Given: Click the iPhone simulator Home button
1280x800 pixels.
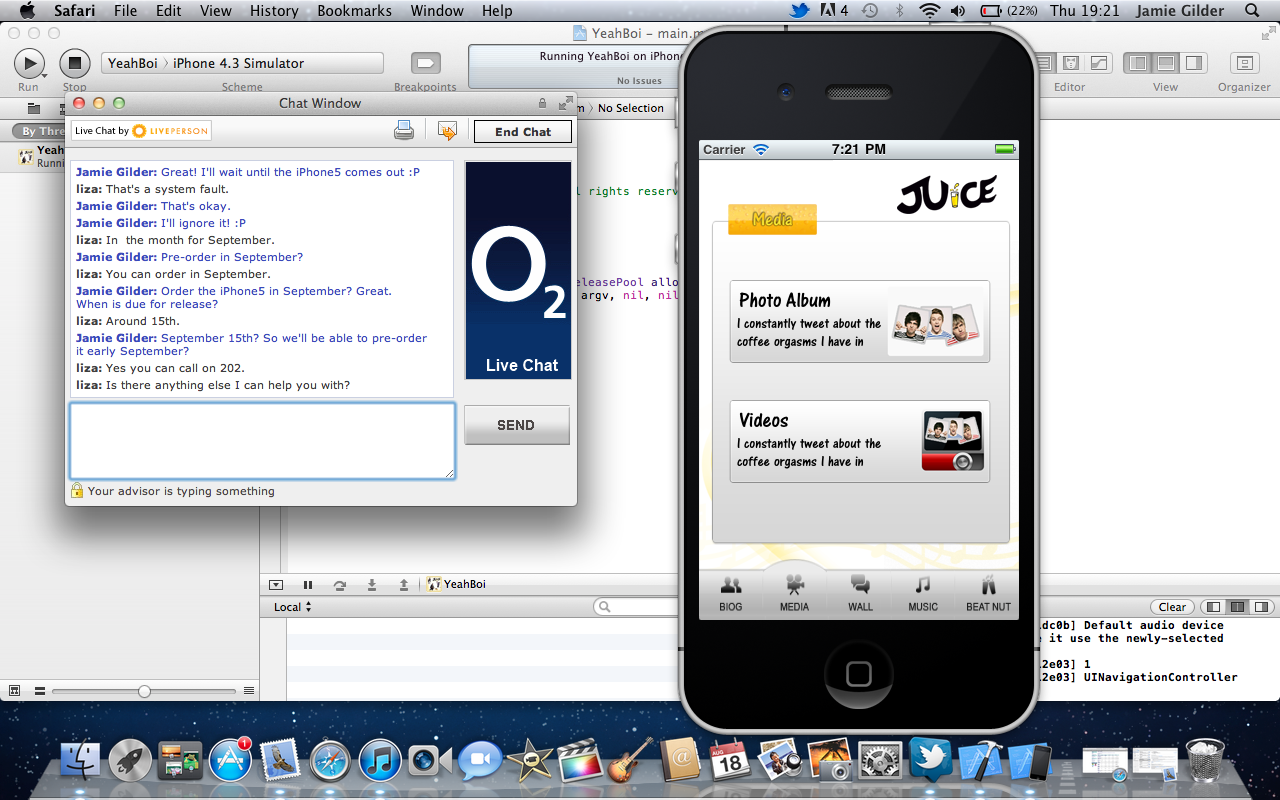Looking at the screenshot, I should click(x=859, y=673).
